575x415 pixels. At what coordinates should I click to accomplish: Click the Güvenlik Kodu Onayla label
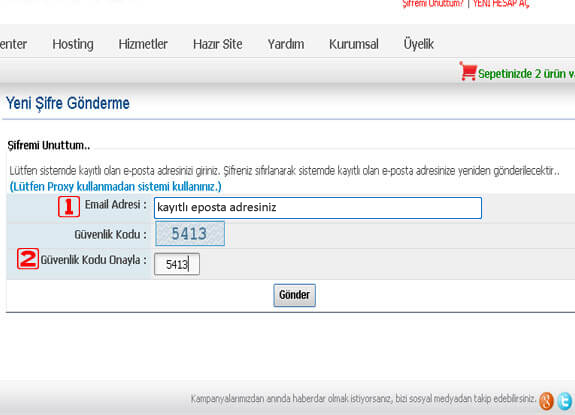(93, 260)
